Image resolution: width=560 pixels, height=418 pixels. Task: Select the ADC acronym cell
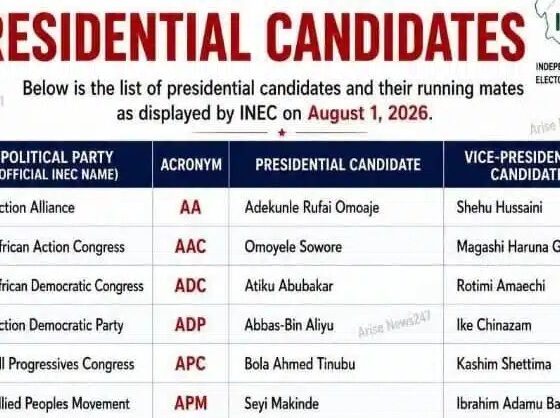pos(191,286)
